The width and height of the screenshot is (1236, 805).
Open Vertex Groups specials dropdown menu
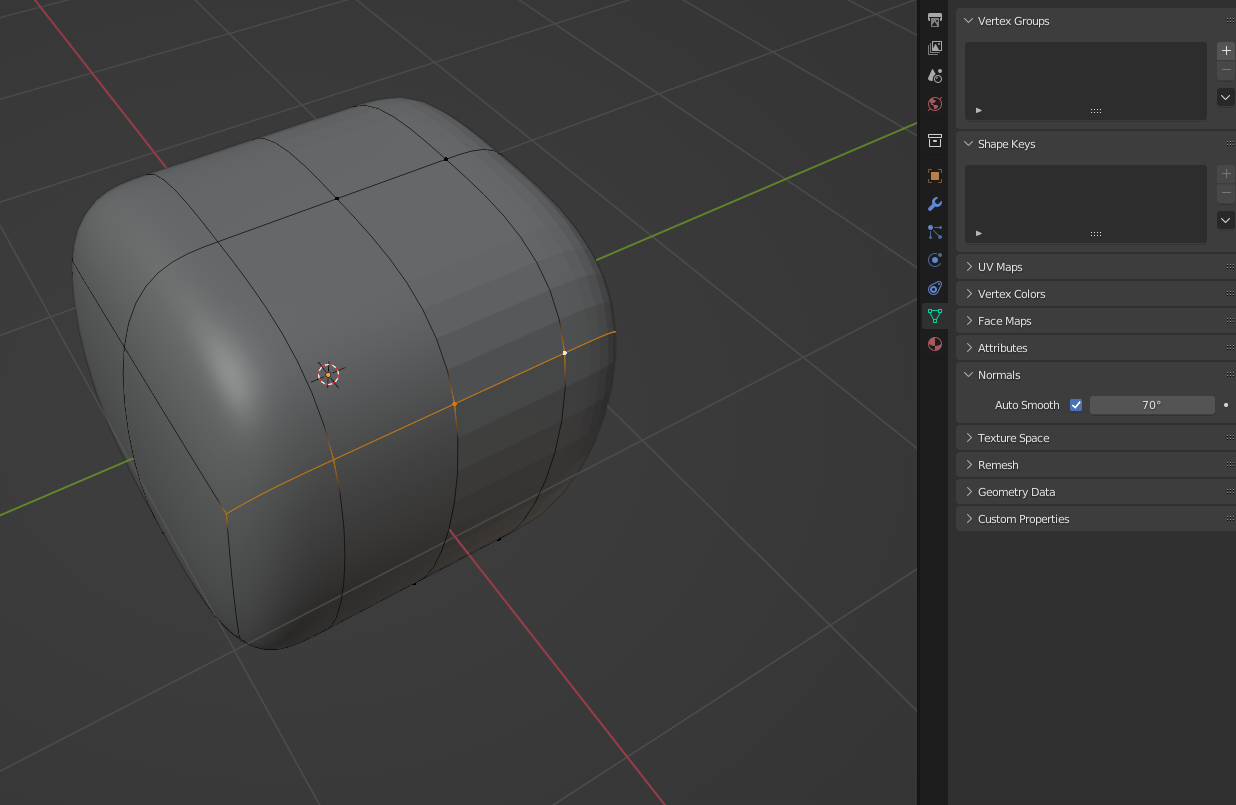point(1225,97)
